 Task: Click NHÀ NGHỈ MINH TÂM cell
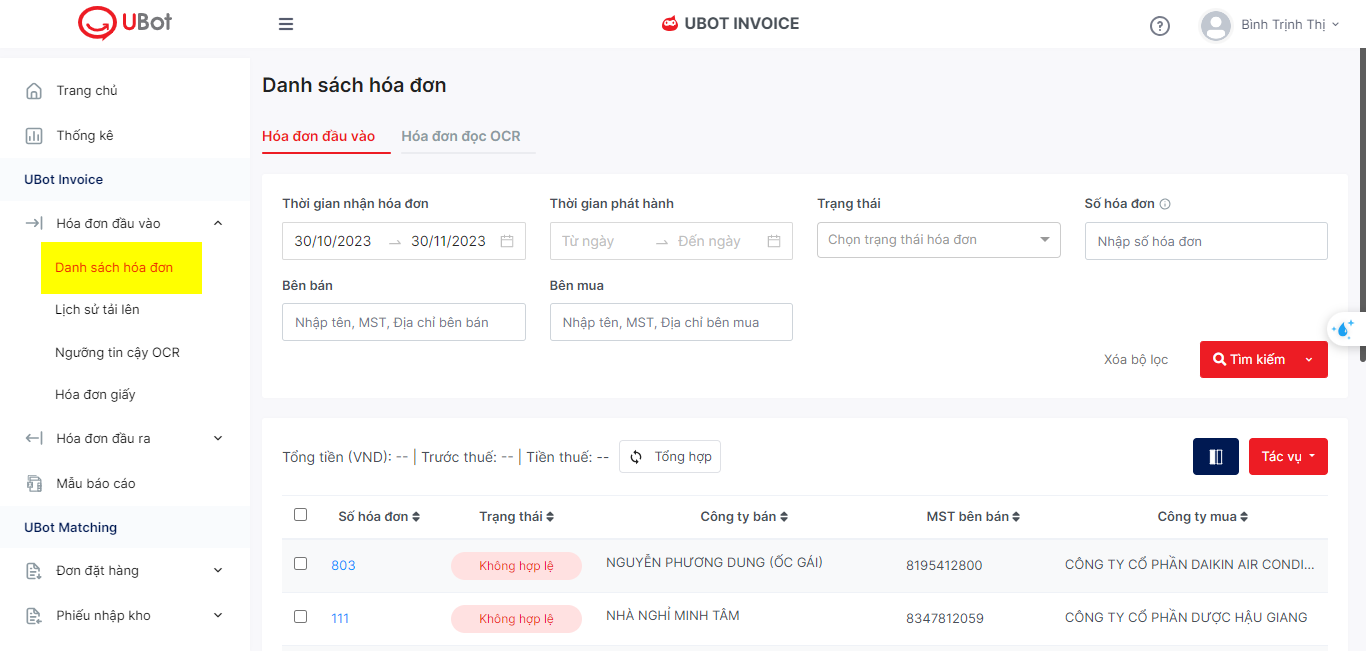click(673, 616)
